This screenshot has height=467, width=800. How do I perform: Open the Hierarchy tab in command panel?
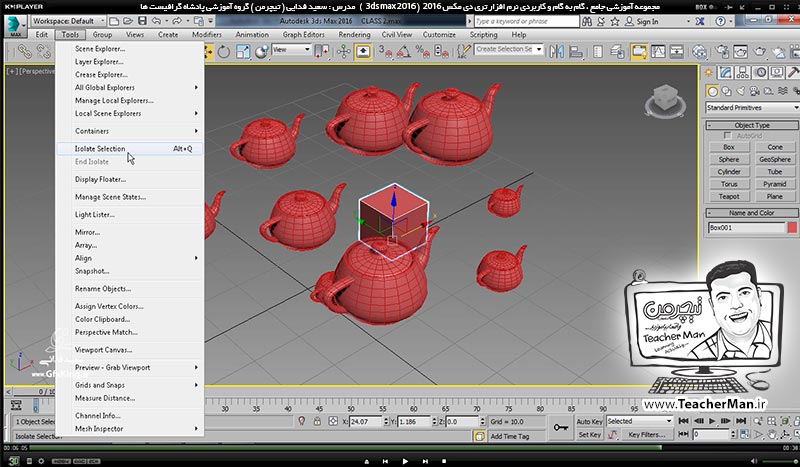[742, 72]
